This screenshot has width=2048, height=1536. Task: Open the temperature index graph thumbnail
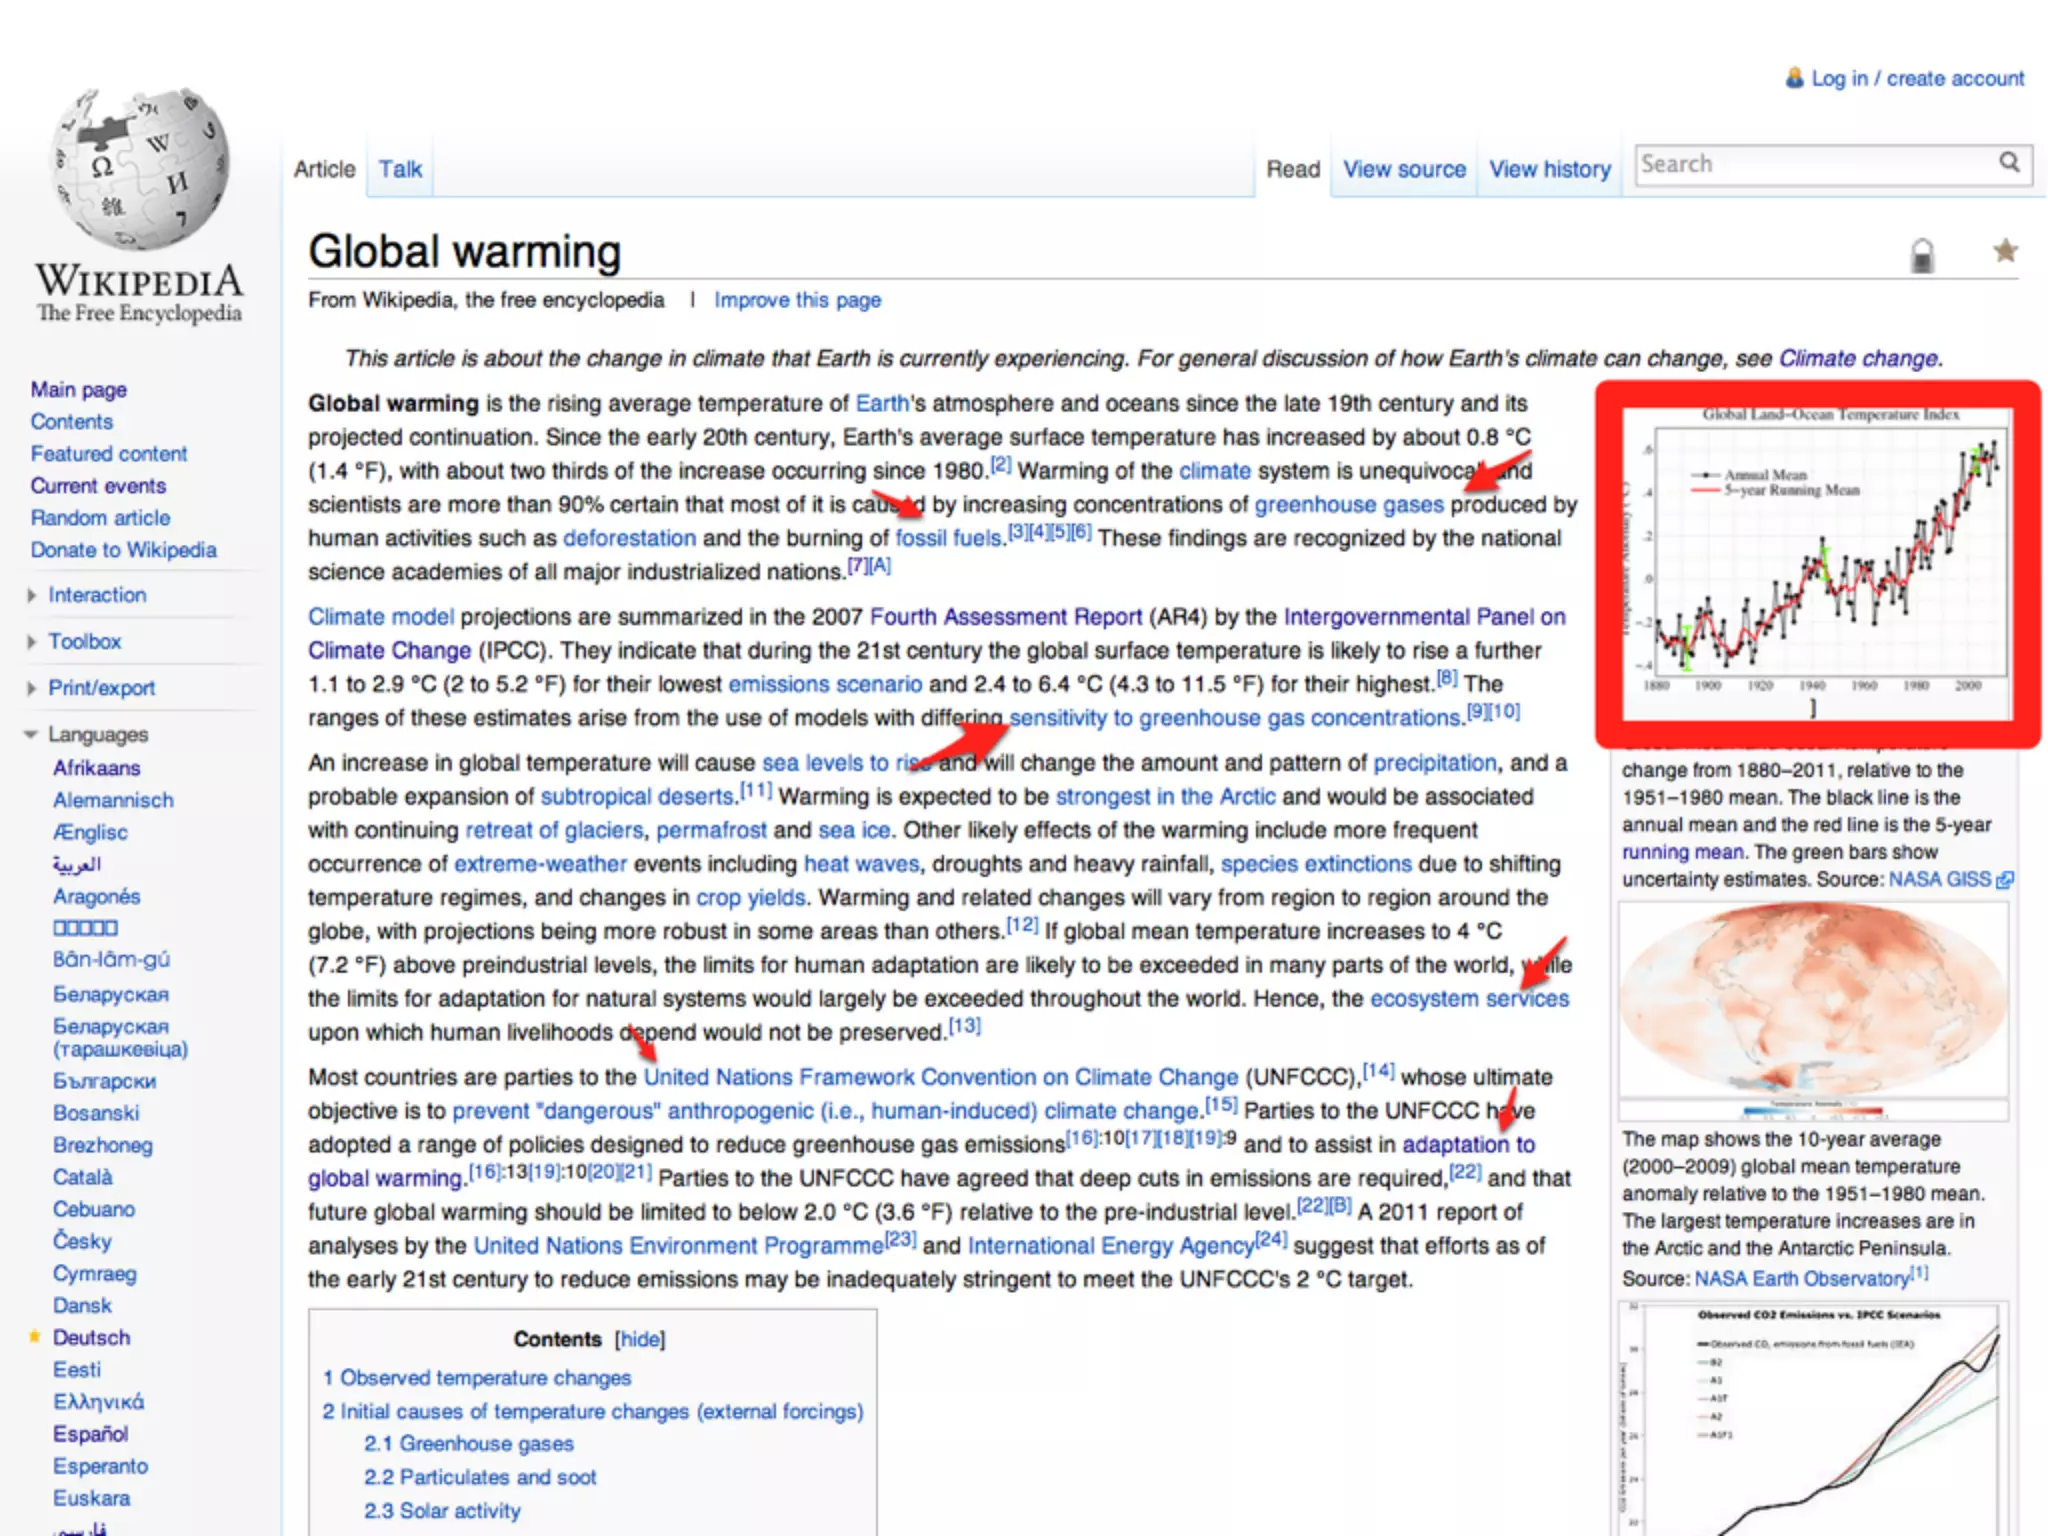tap(1816, 562)
